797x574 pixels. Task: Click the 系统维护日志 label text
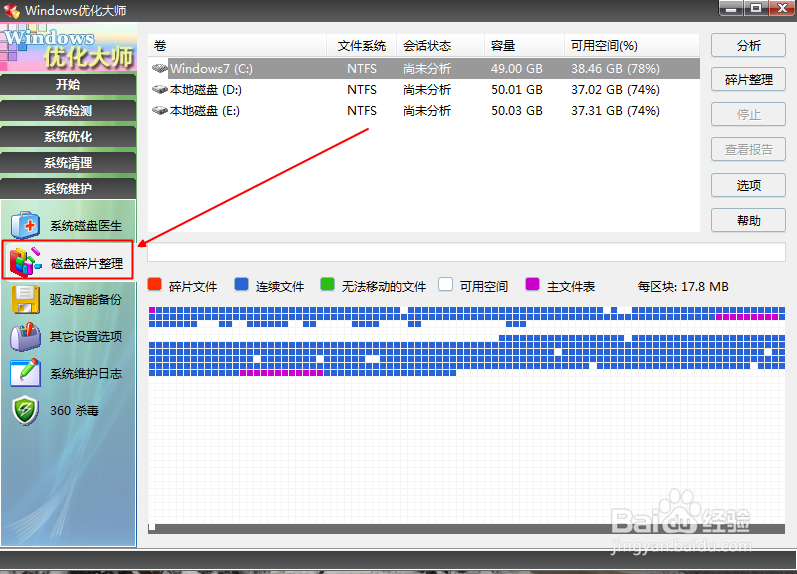click(86, 374)
